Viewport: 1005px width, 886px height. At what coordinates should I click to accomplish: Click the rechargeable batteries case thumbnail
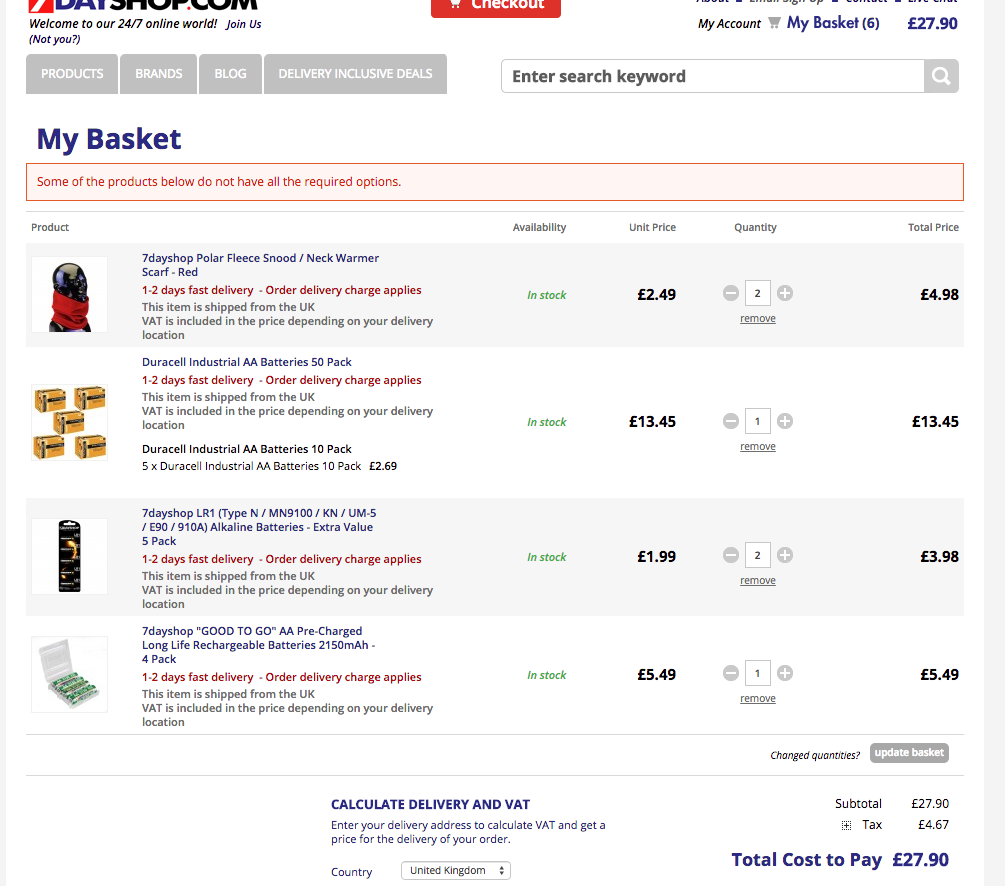click(69, 674)
